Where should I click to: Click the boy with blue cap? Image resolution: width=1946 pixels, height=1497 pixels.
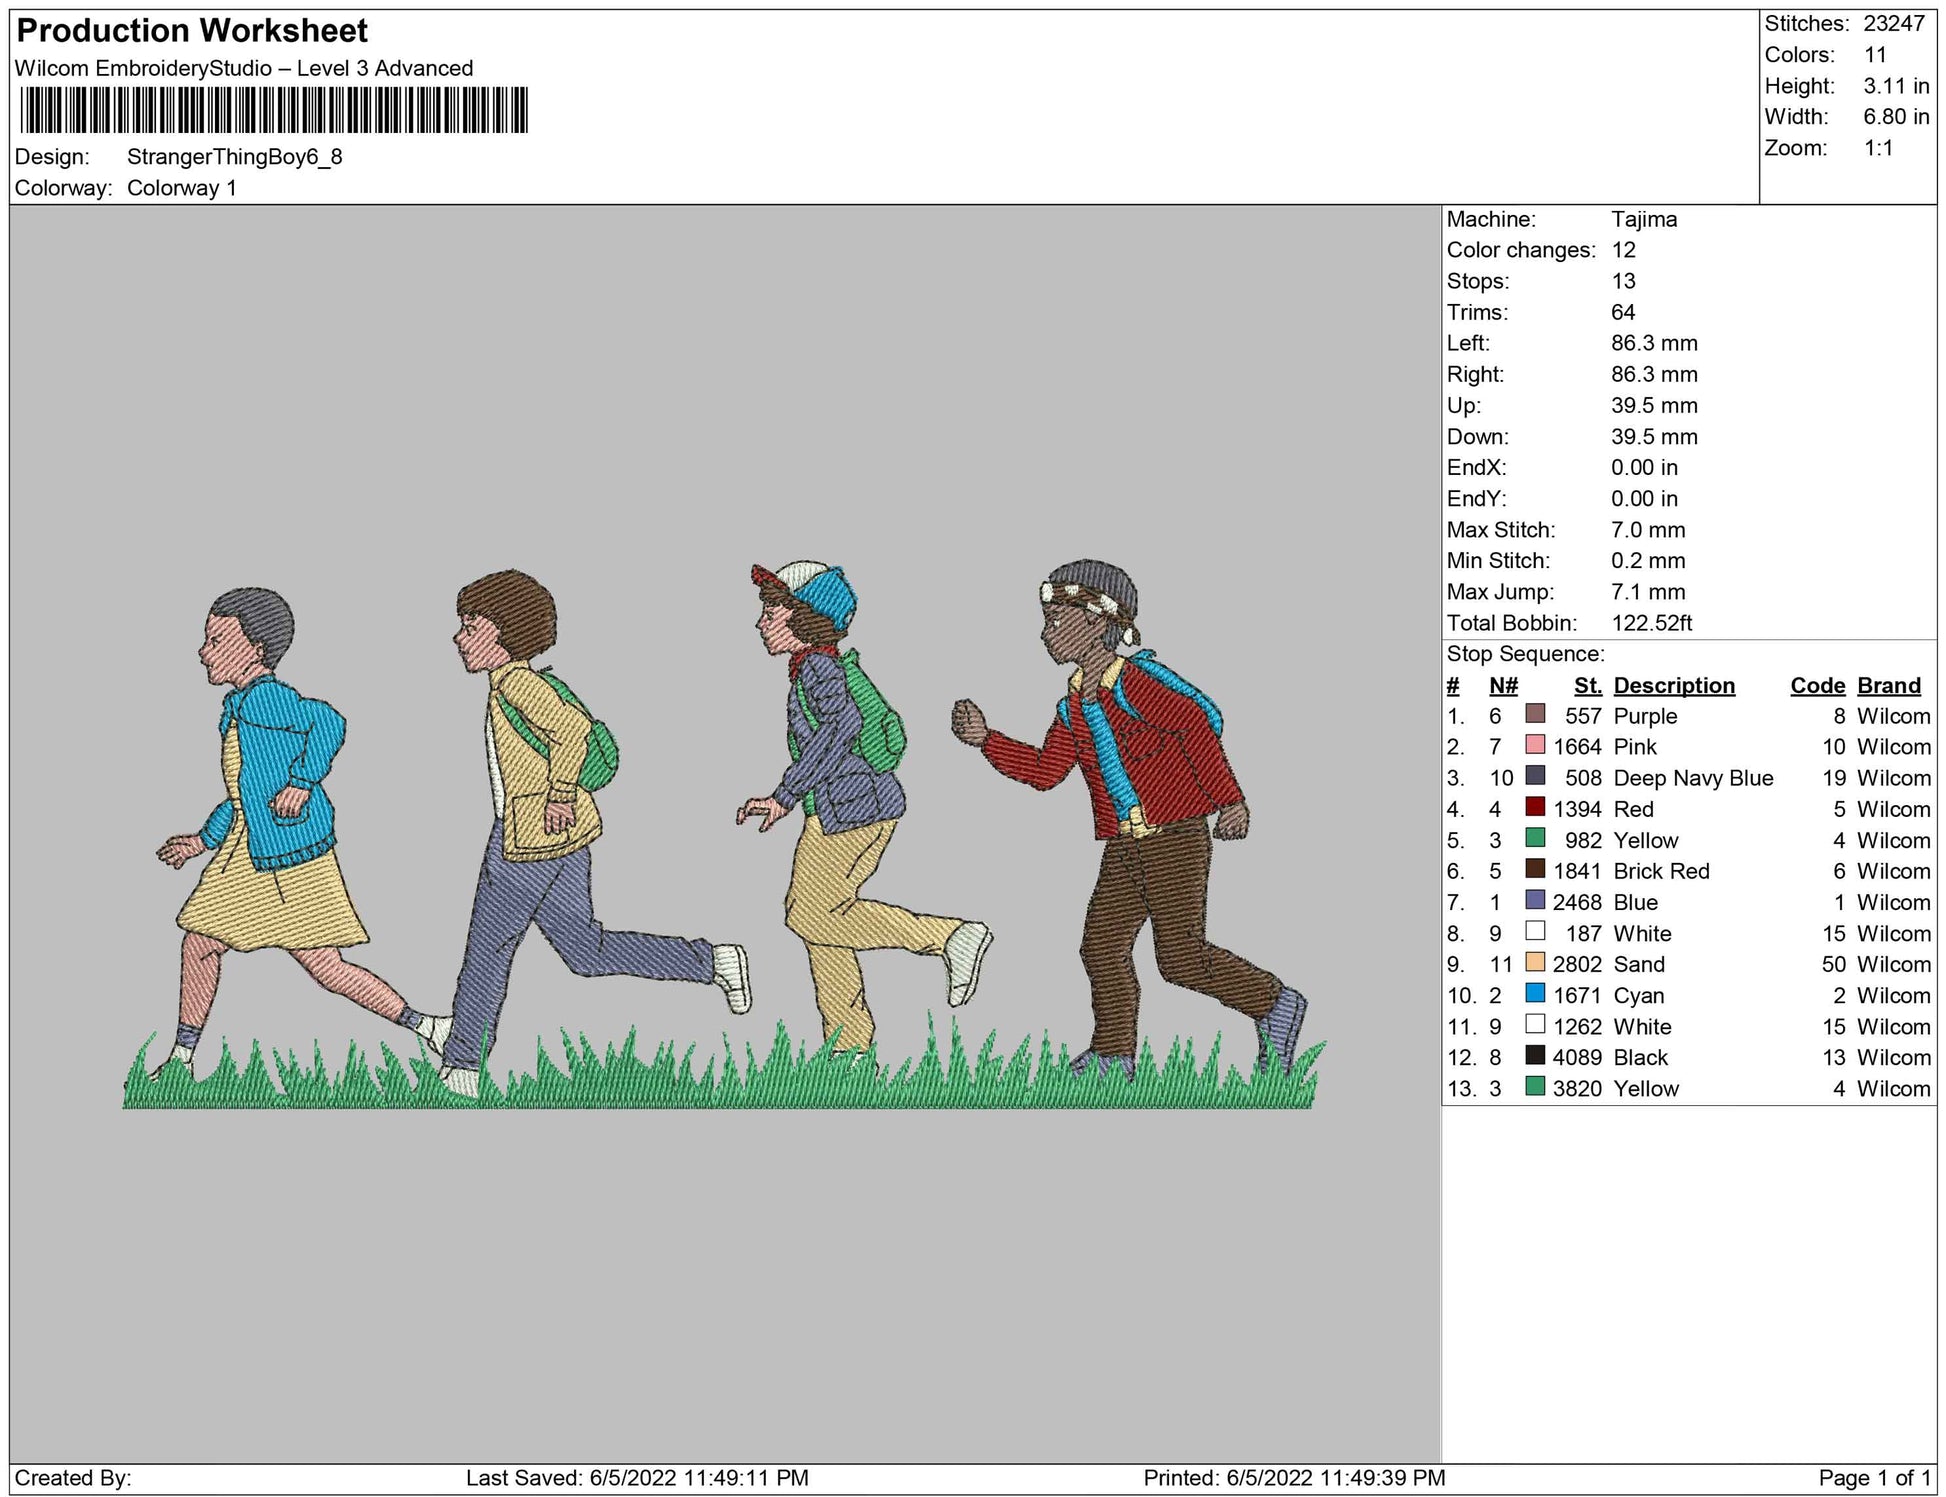(840, 760)
